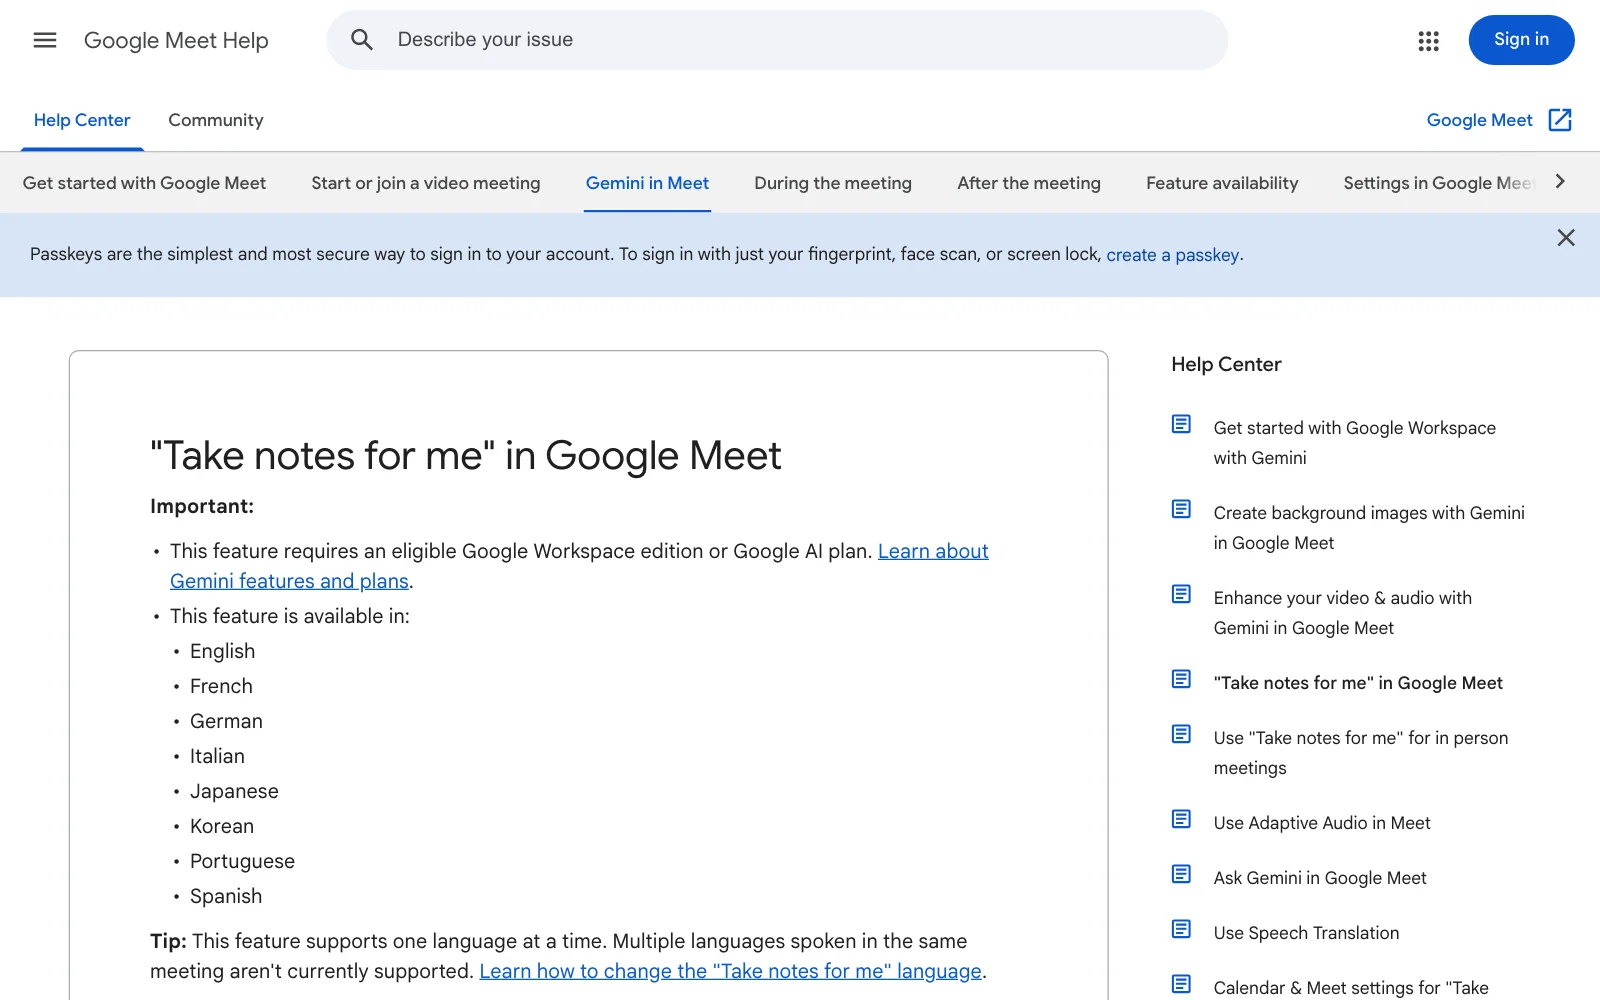Click the Portuguese list item
Image resolution: width=1600 pixels, height=1000 pixels.
[242, 861]
